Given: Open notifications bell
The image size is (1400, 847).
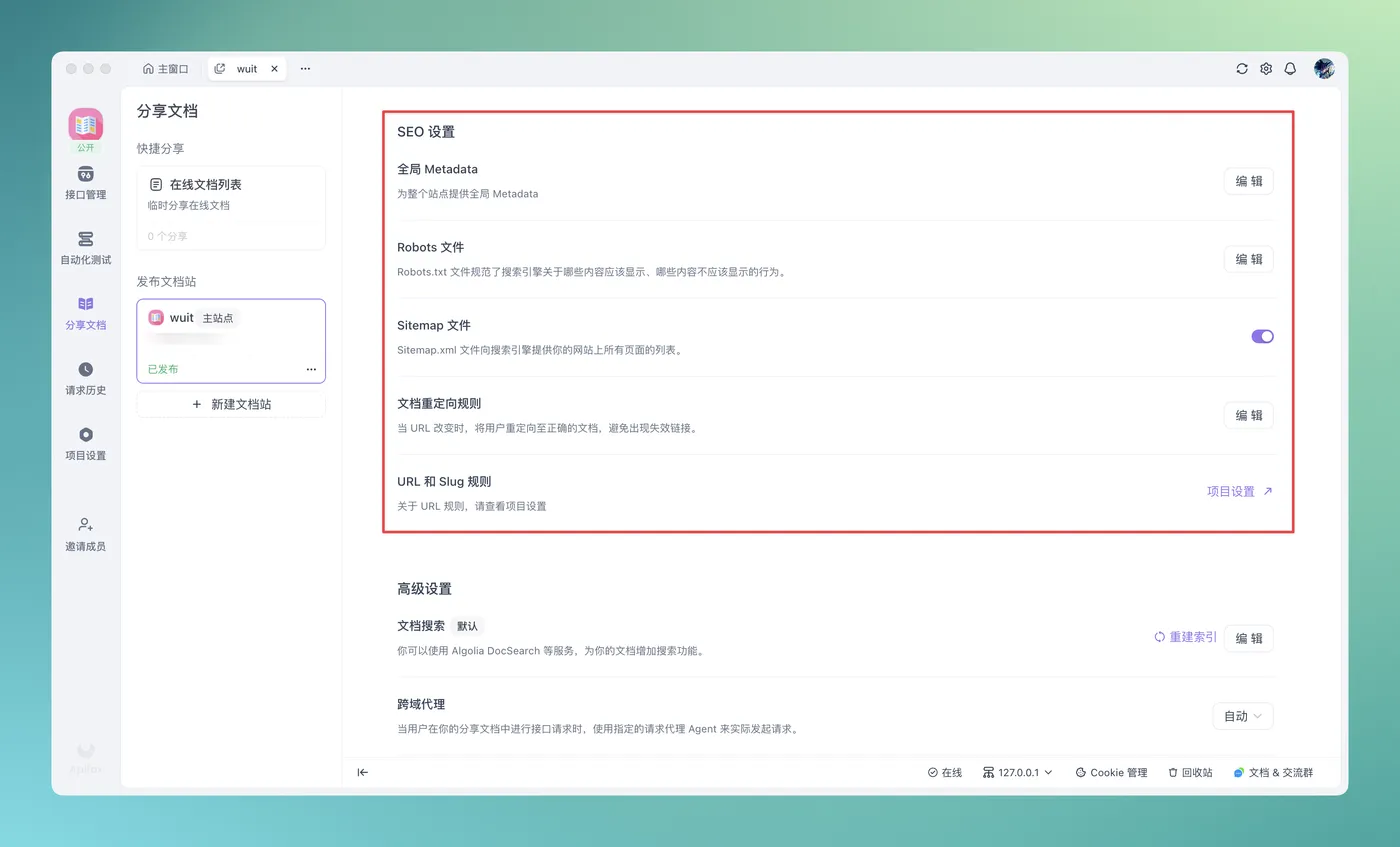Looking at the screenshot, I should coord(1290,69).
